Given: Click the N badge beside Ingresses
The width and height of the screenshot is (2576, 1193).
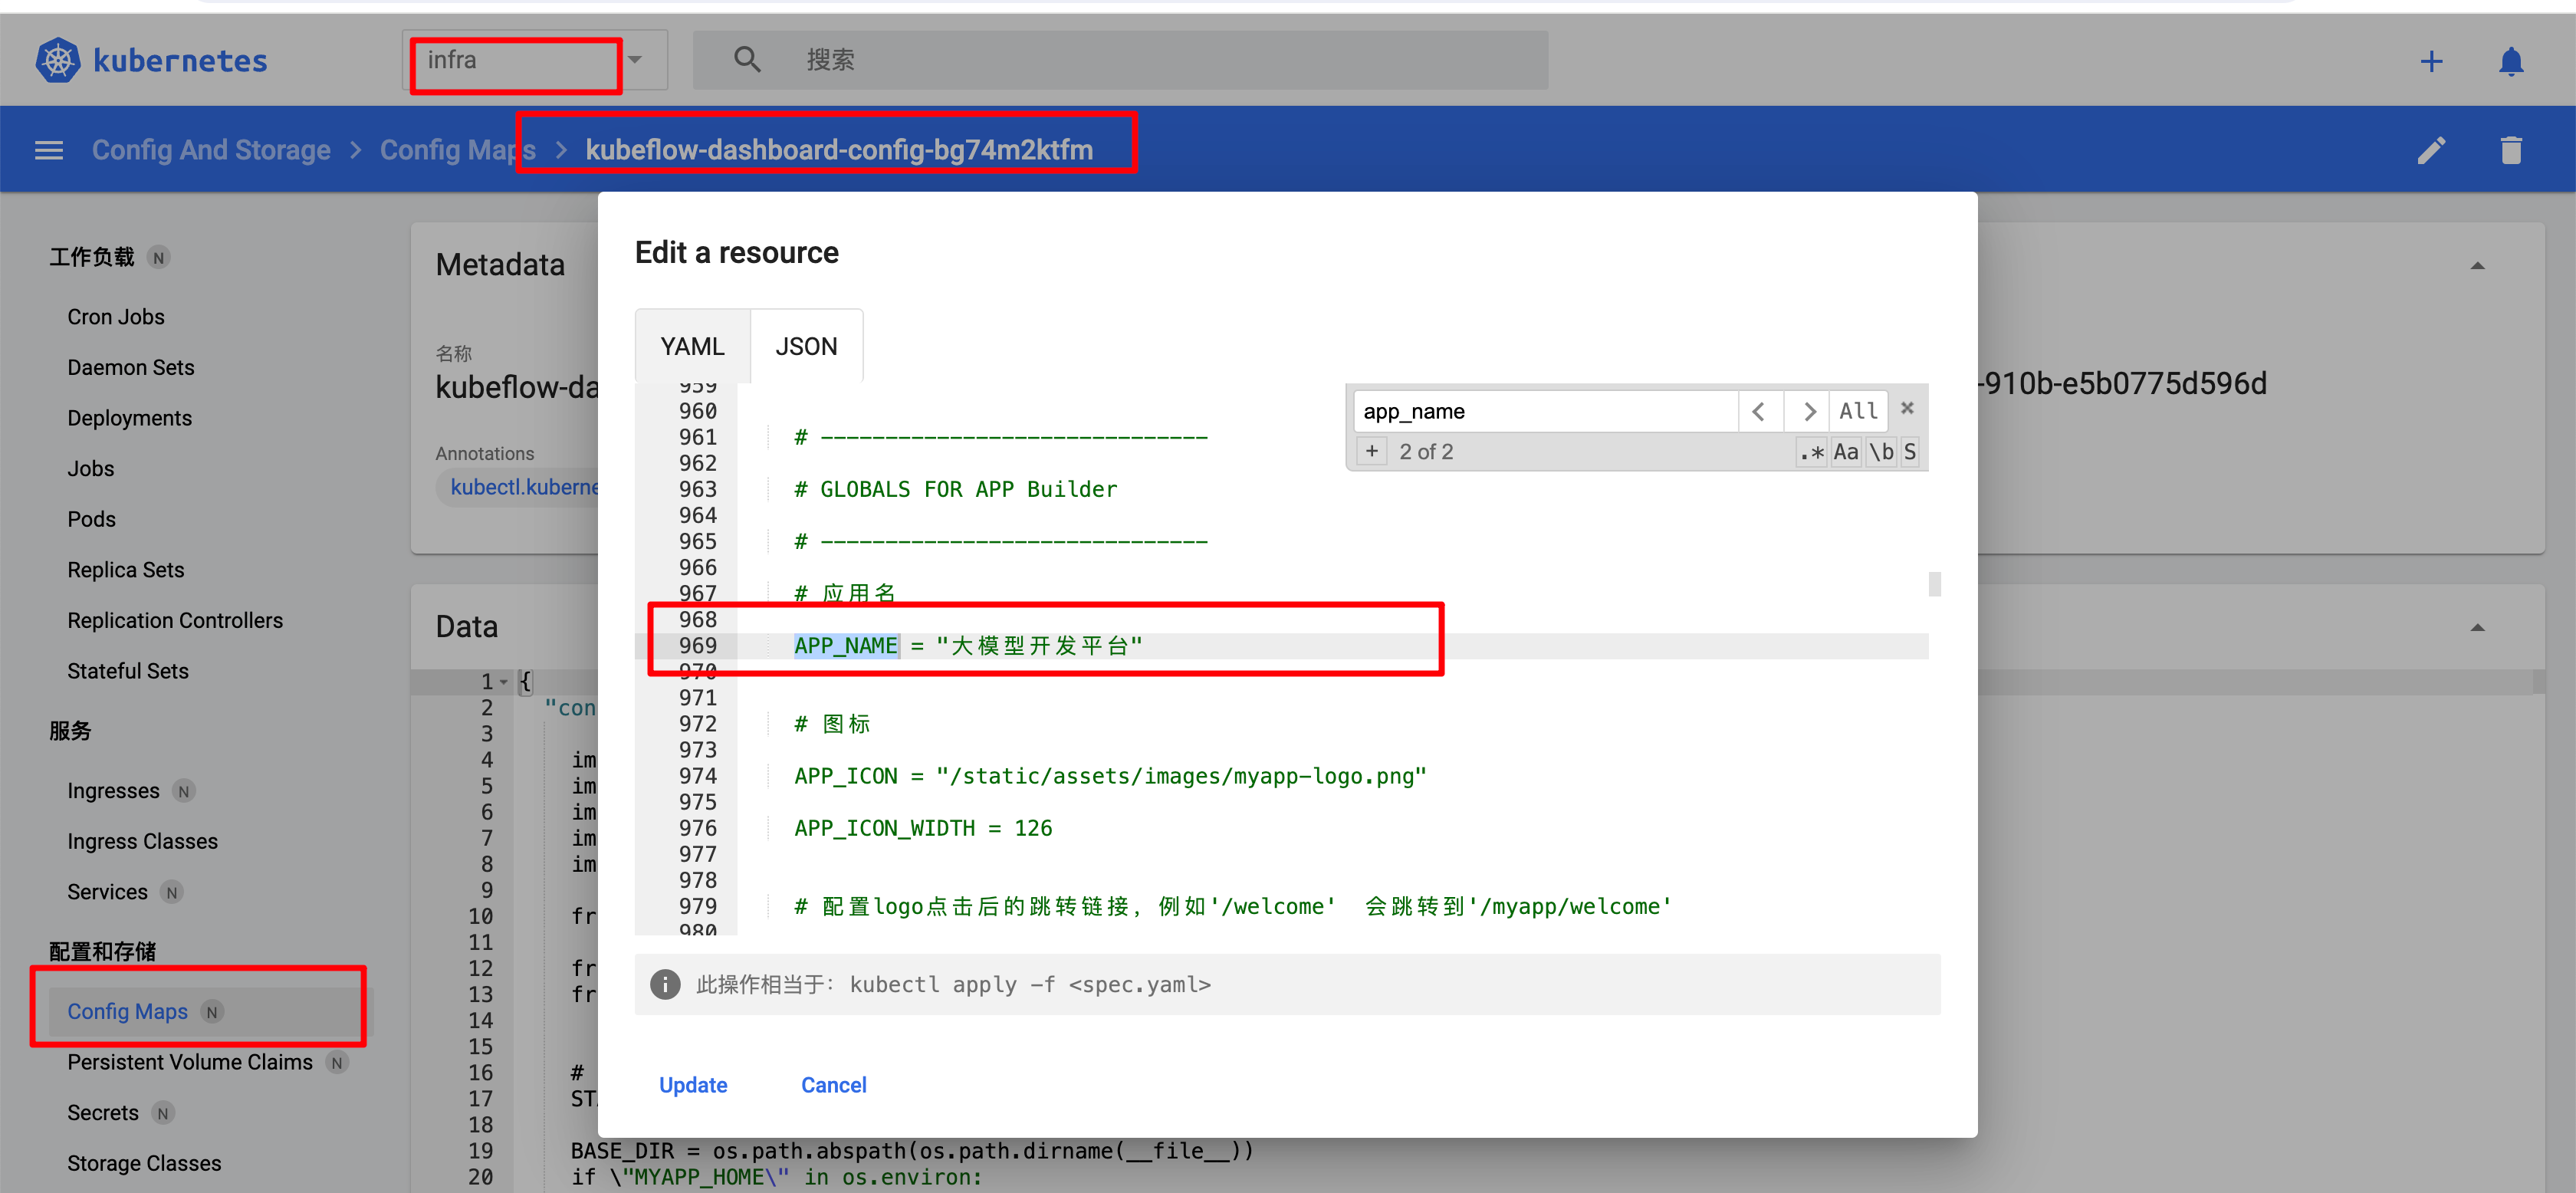Looking at the screenshot, I should 183,792.
